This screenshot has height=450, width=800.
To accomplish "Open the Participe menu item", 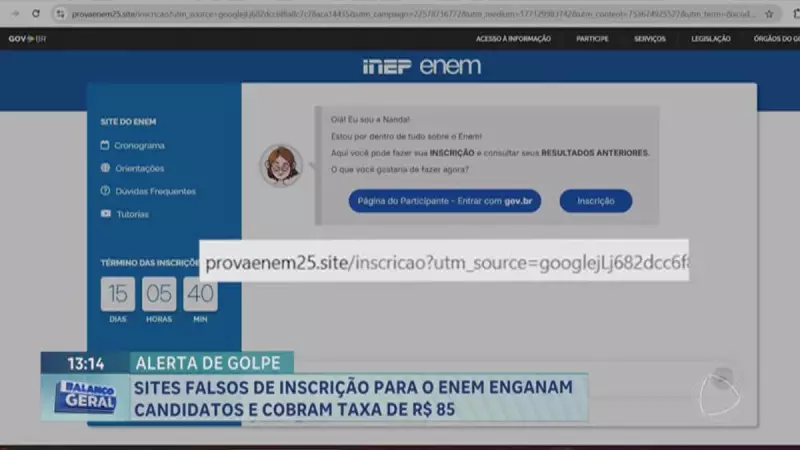I will pos(592,39).
